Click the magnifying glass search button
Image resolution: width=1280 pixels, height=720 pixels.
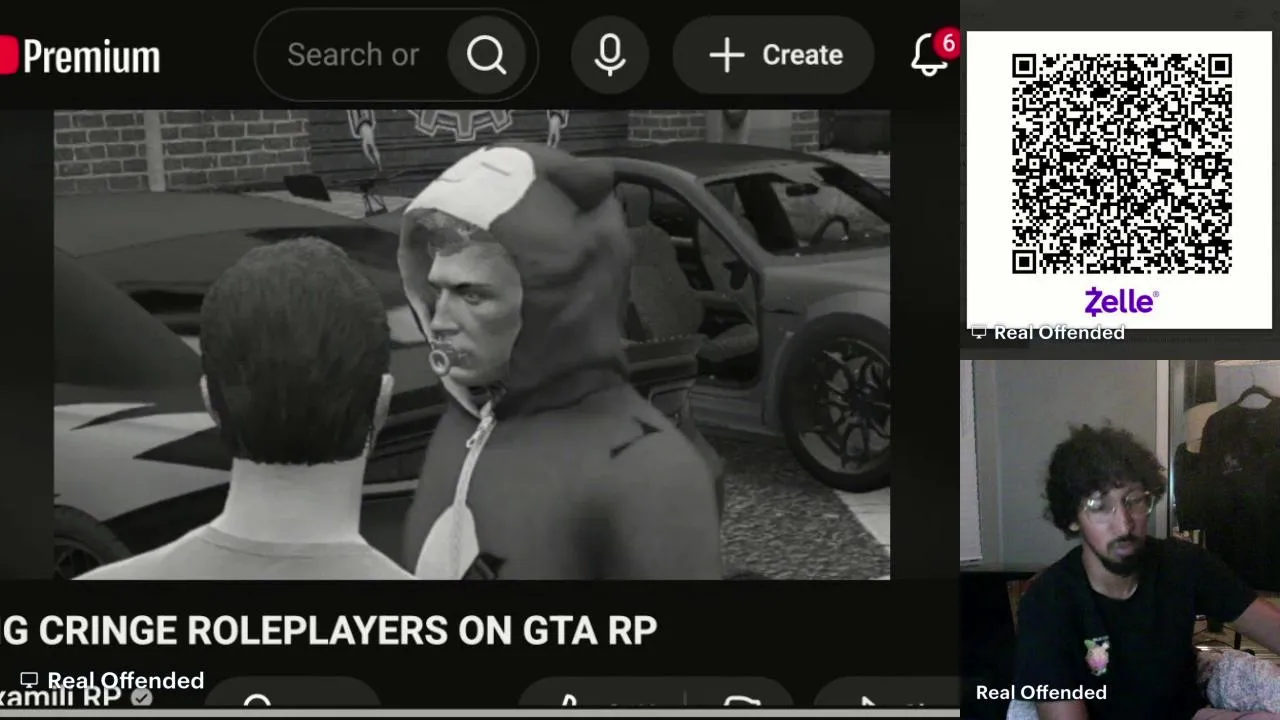pyautogui.click(x=487, y=55)
